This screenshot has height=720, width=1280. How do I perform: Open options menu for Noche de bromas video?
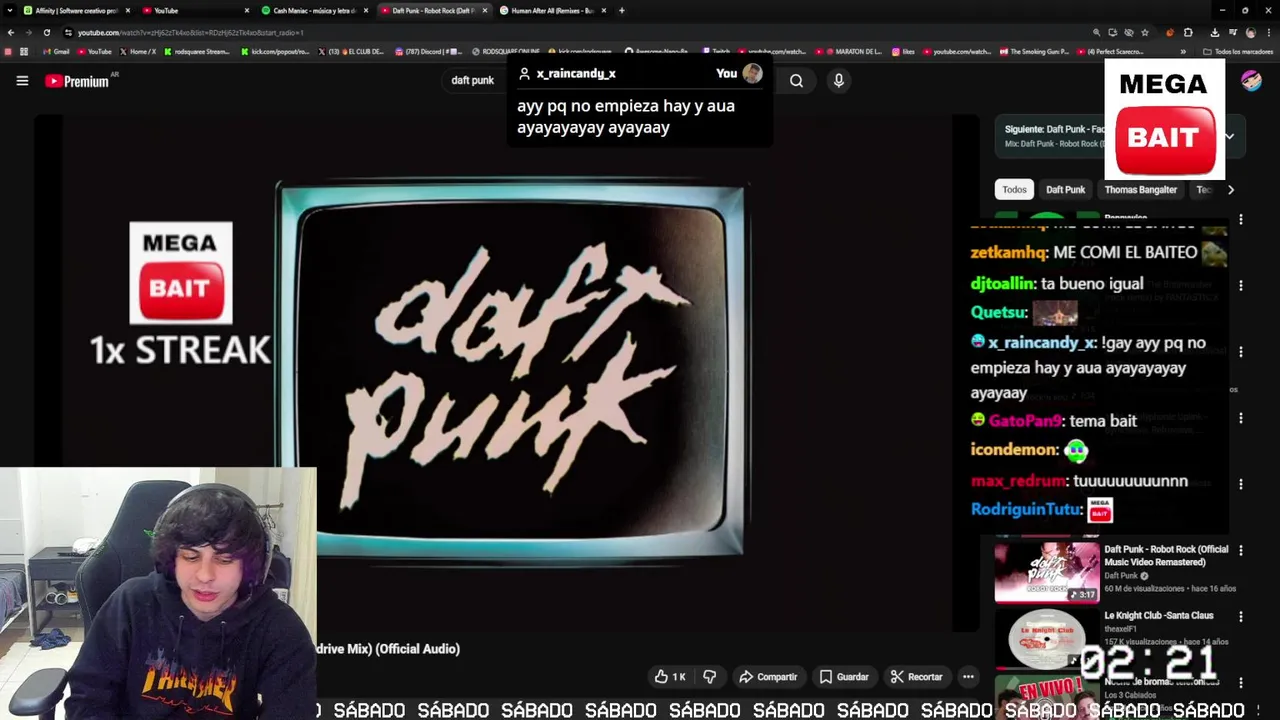[1241, 683]
